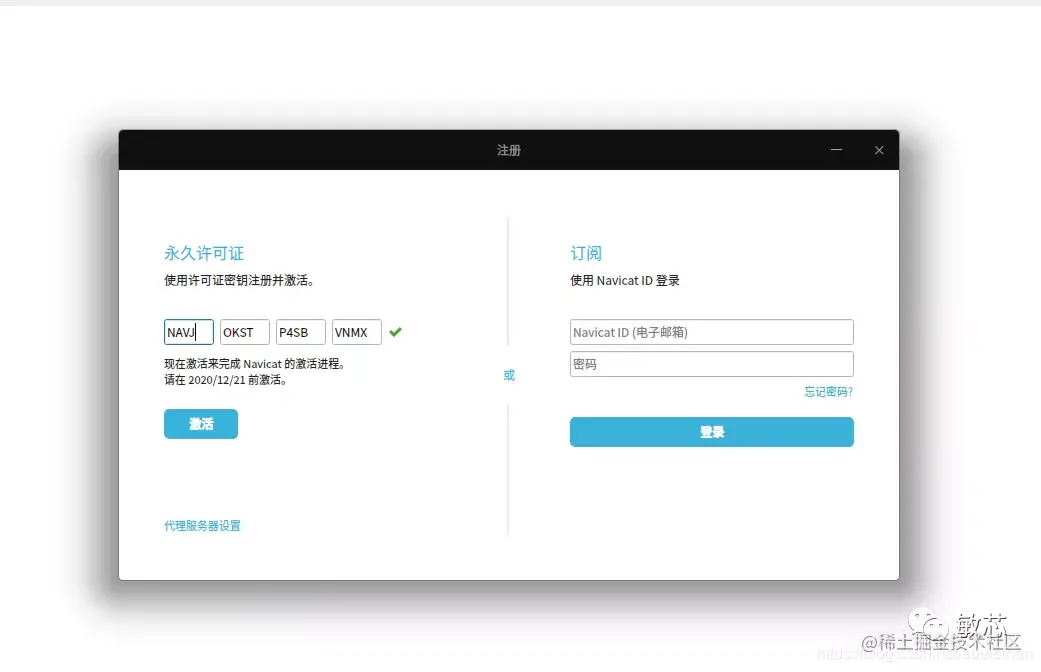Click the 登录 login button
The width and height of the screenshot is (1041, 672).
click(712, 432)
